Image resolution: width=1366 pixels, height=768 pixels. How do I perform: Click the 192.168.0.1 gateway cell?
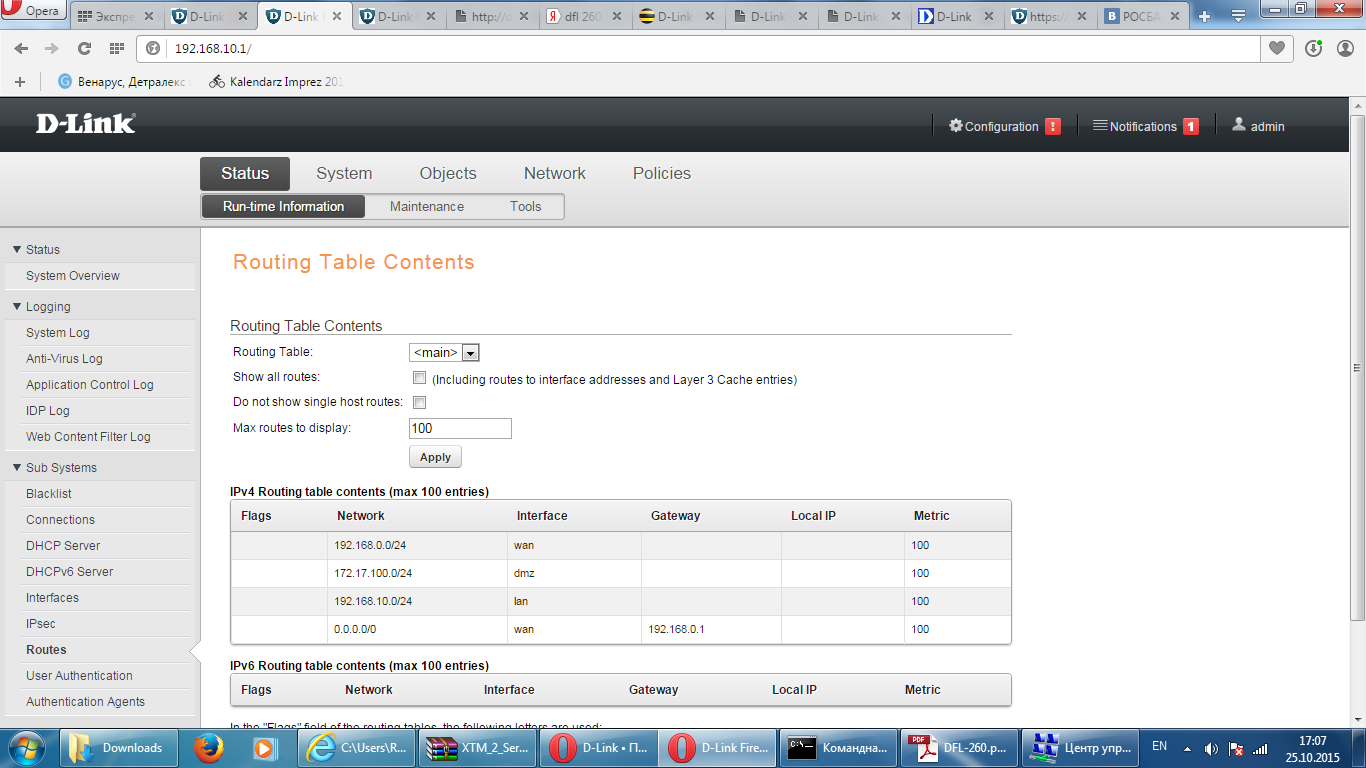(712, 629)
